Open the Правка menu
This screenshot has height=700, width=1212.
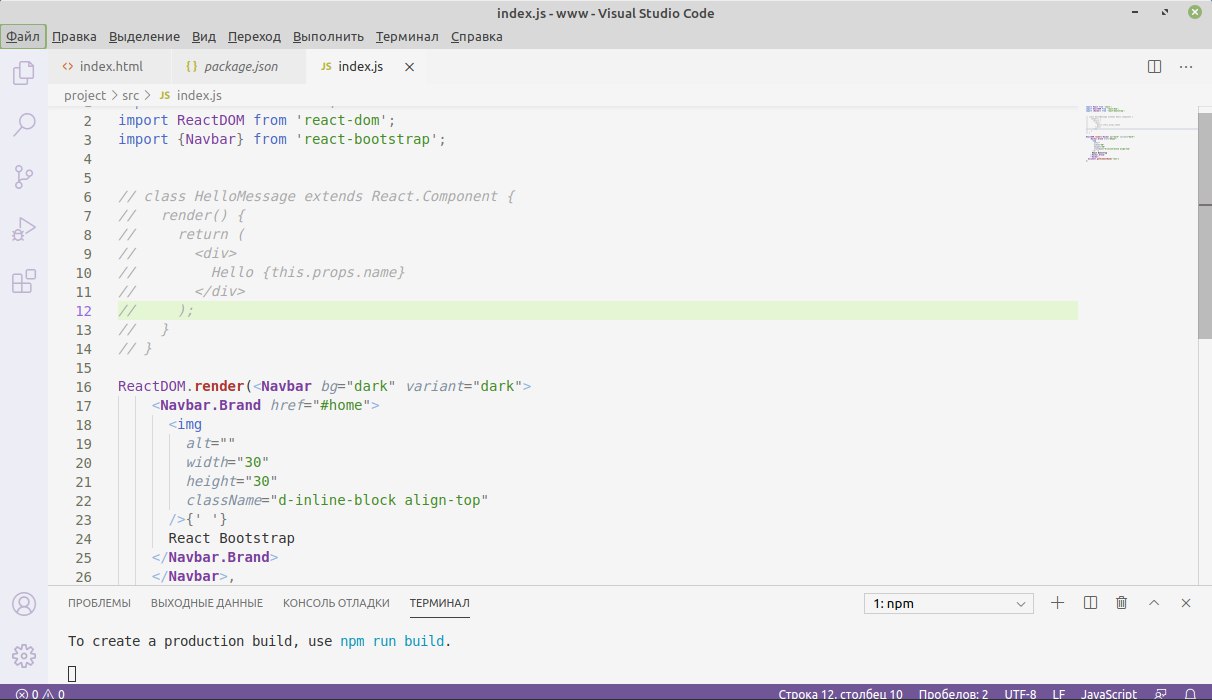74,37
